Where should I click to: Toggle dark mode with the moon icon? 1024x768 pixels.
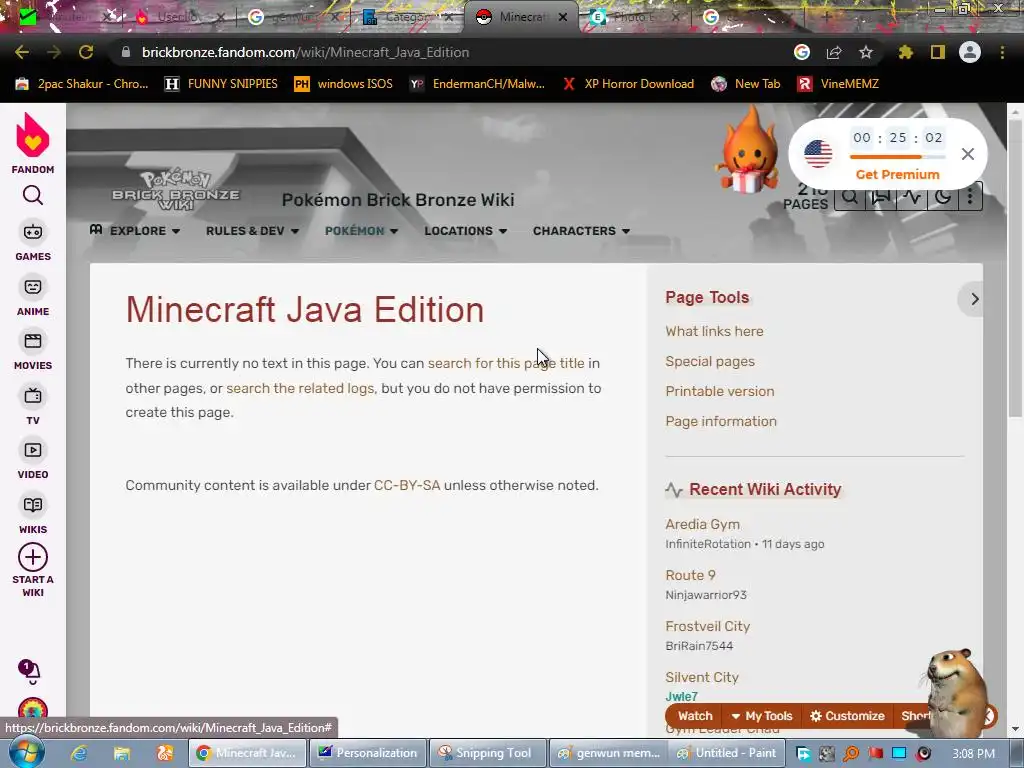pyautogui.click(x=942, y=197)
